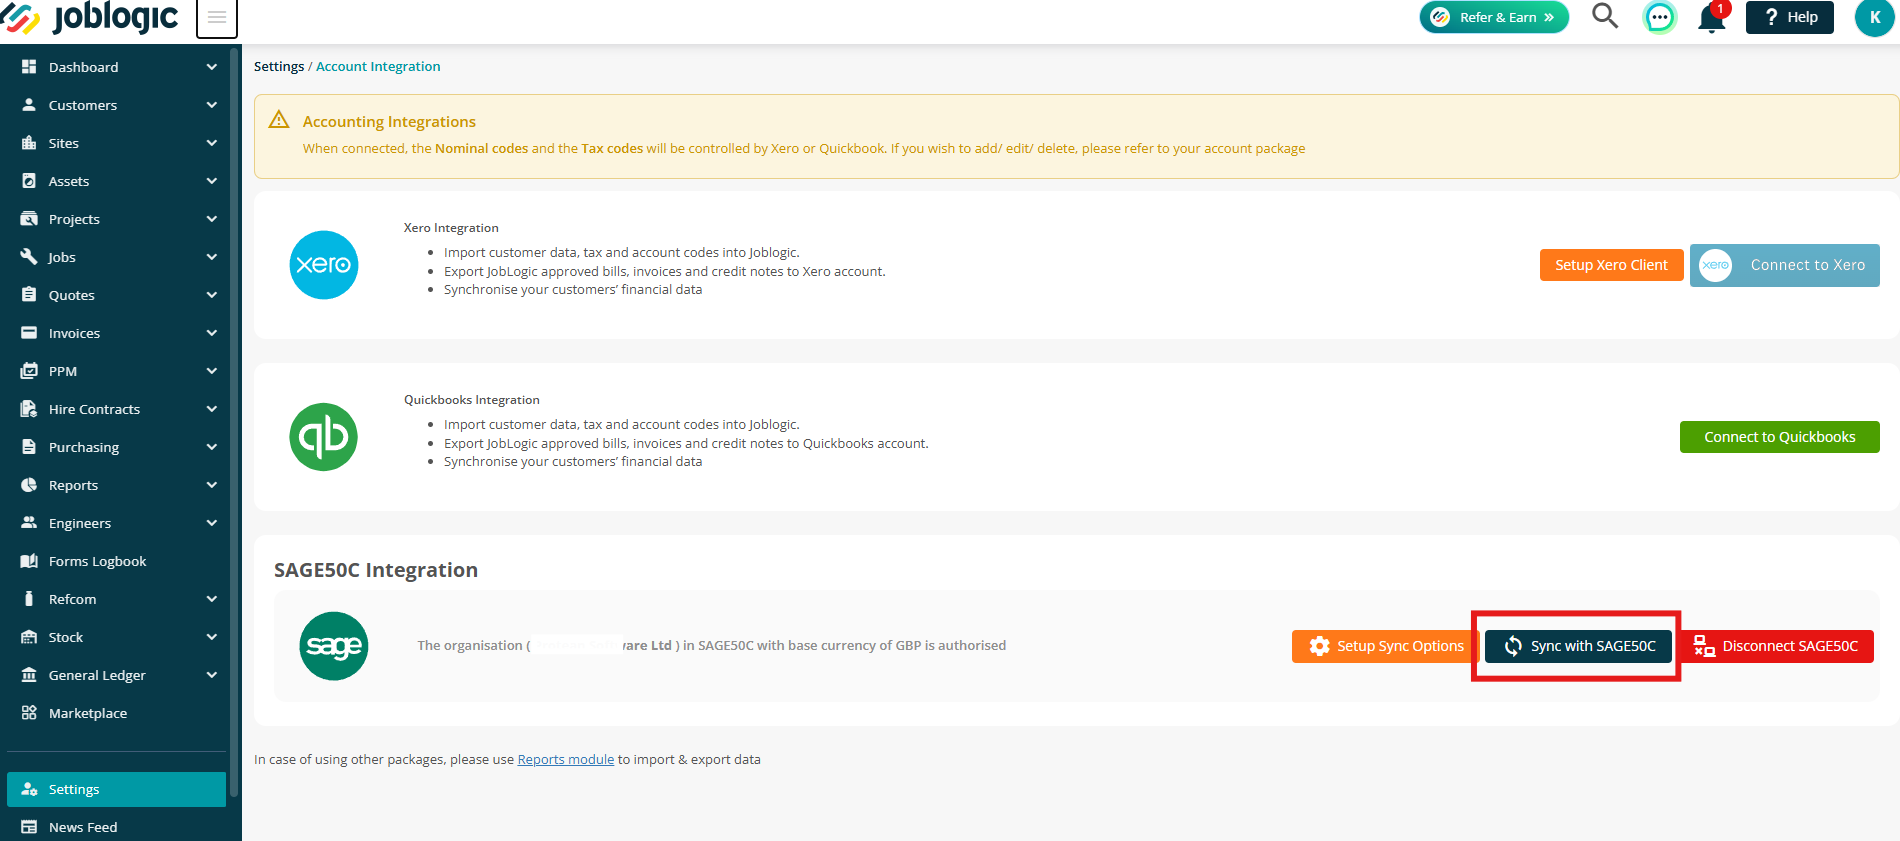Click the Setup Sync Options button

(x=1386, y=646)
